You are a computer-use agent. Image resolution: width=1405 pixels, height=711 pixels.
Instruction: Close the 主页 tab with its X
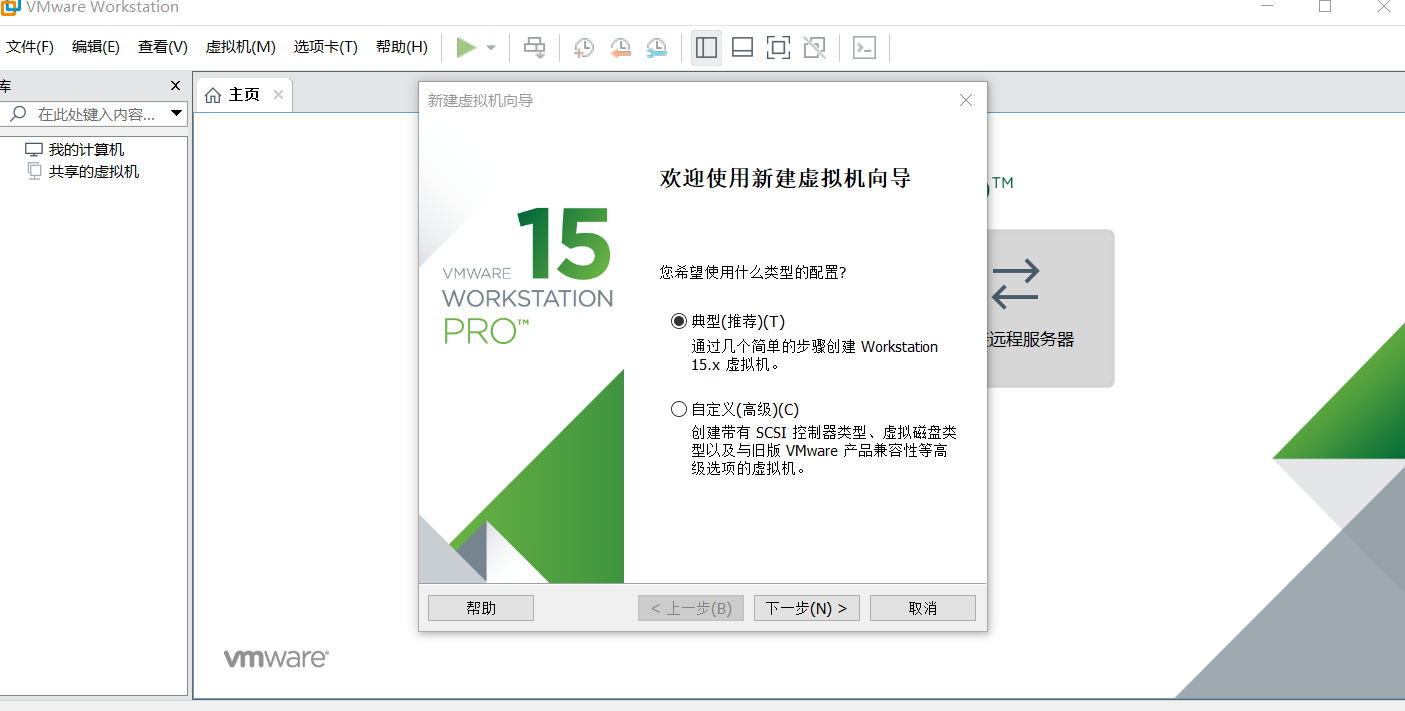(x=278, y=95)
